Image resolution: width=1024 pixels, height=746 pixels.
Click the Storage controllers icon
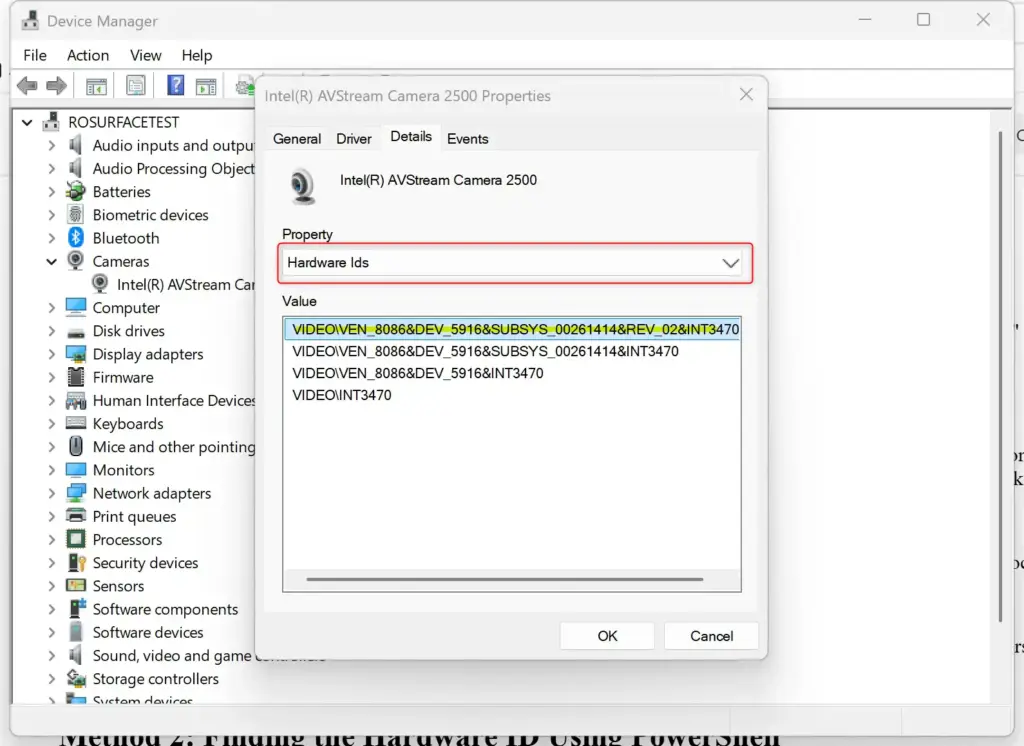tap(76, 678)
